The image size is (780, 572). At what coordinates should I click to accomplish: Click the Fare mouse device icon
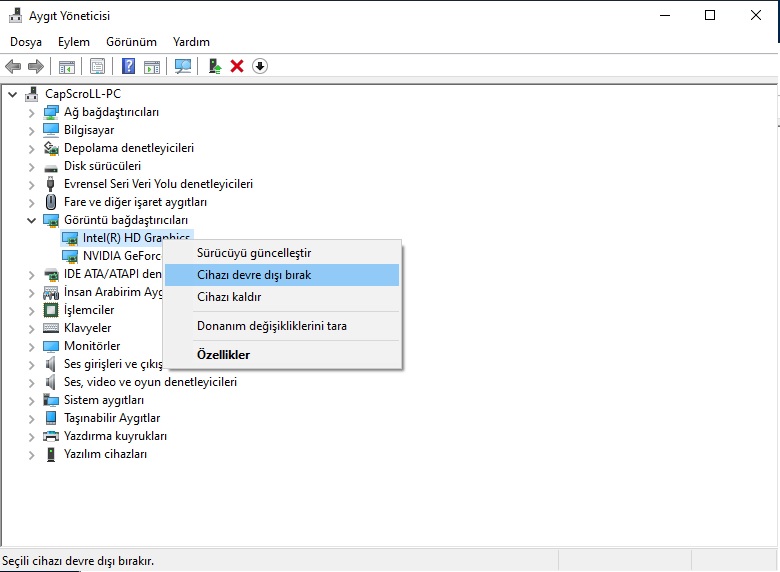[51, 202]
